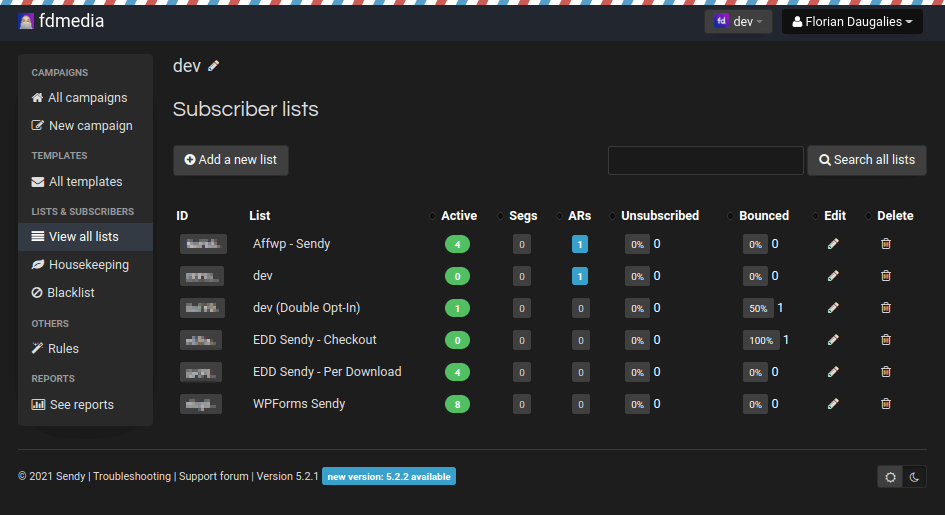Open the EDD Sendy - Checkout list name
The image size is (945, 515).
click(315, 340)
